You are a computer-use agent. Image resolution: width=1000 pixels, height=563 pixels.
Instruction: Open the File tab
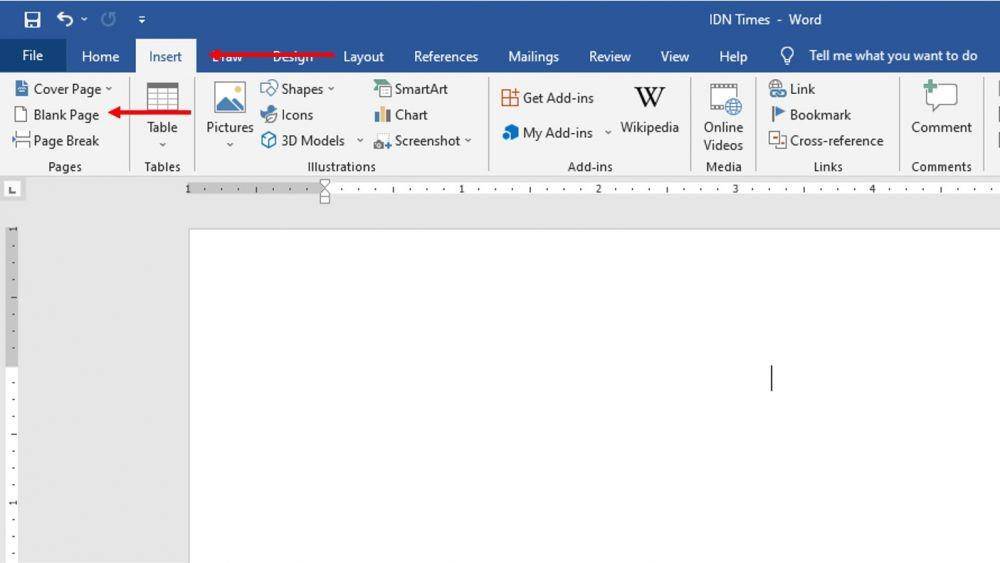(33, 55)
